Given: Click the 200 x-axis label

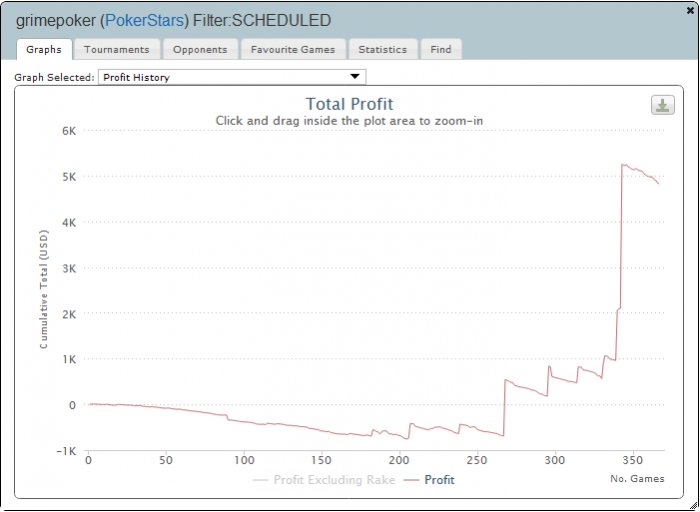Looking at the screenshot, I should click(x=399, y=461).
